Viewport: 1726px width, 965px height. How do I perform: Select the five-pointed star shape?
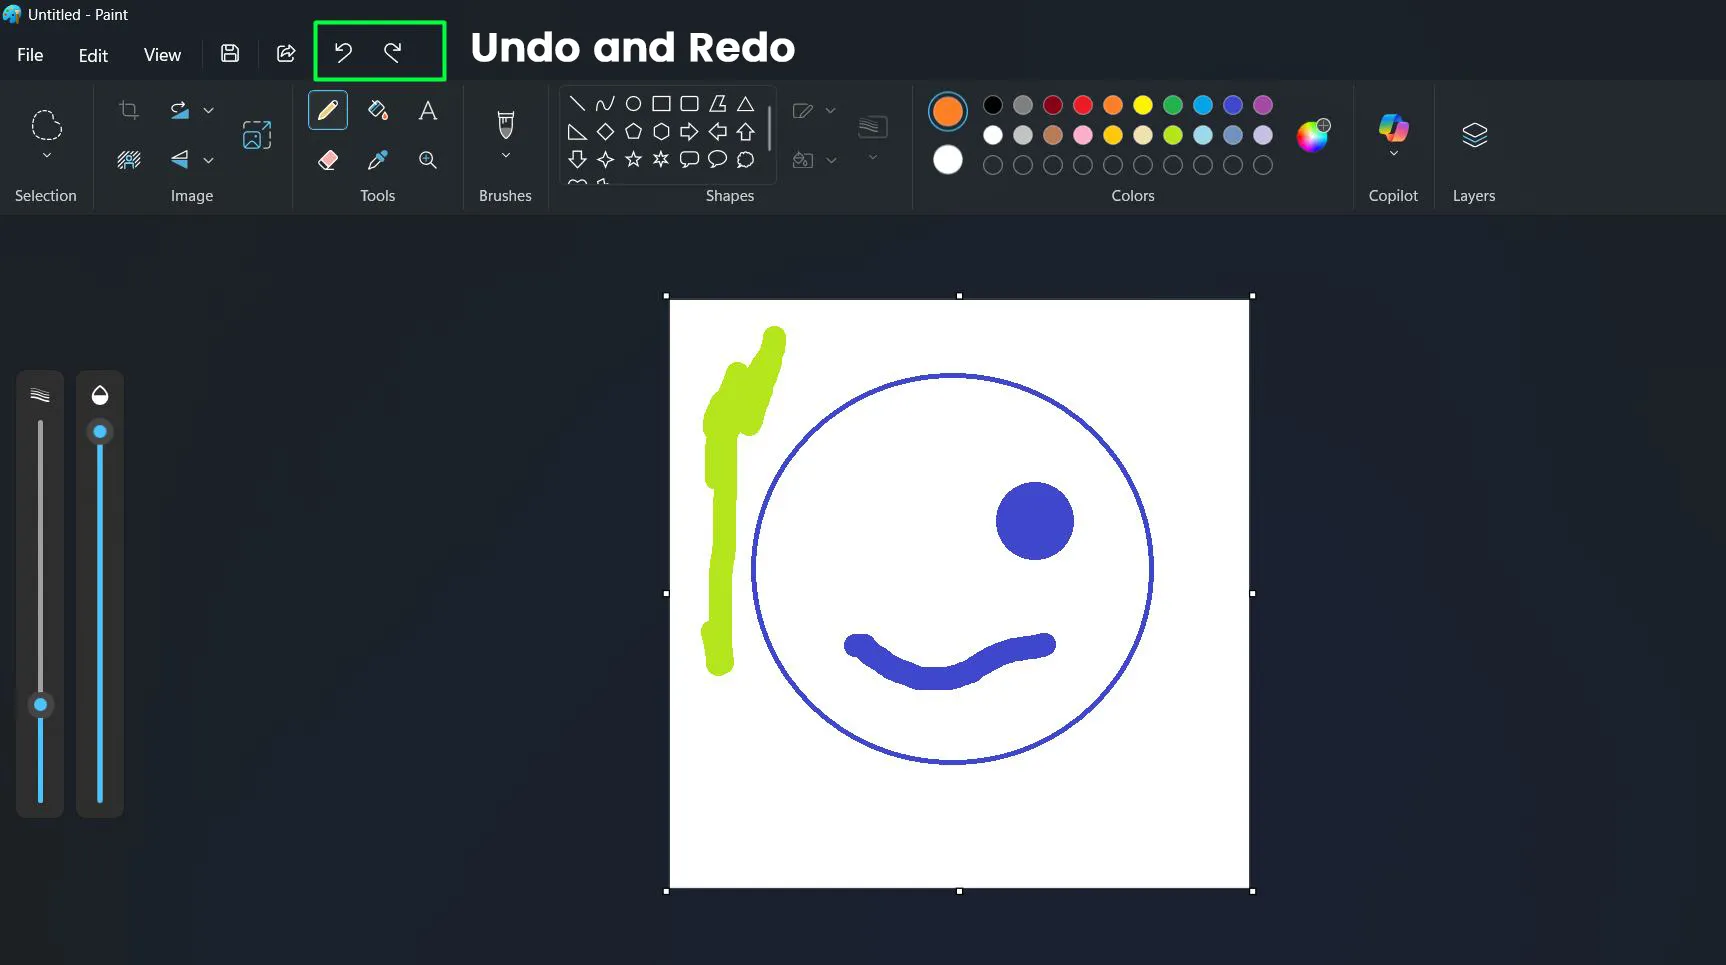coord(632,158)
